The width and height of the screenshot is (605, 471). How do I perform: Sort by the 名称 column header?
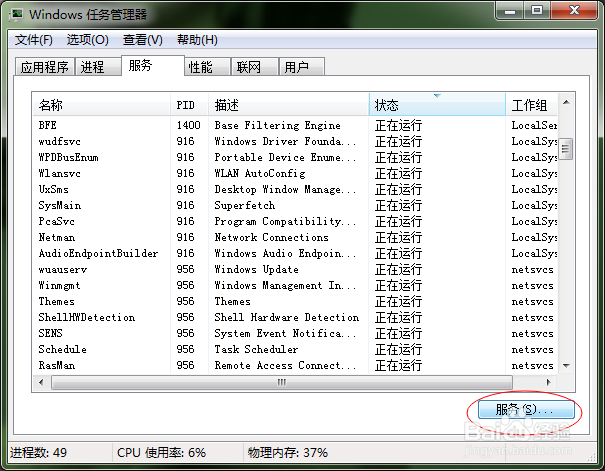(x=102, y=105)
